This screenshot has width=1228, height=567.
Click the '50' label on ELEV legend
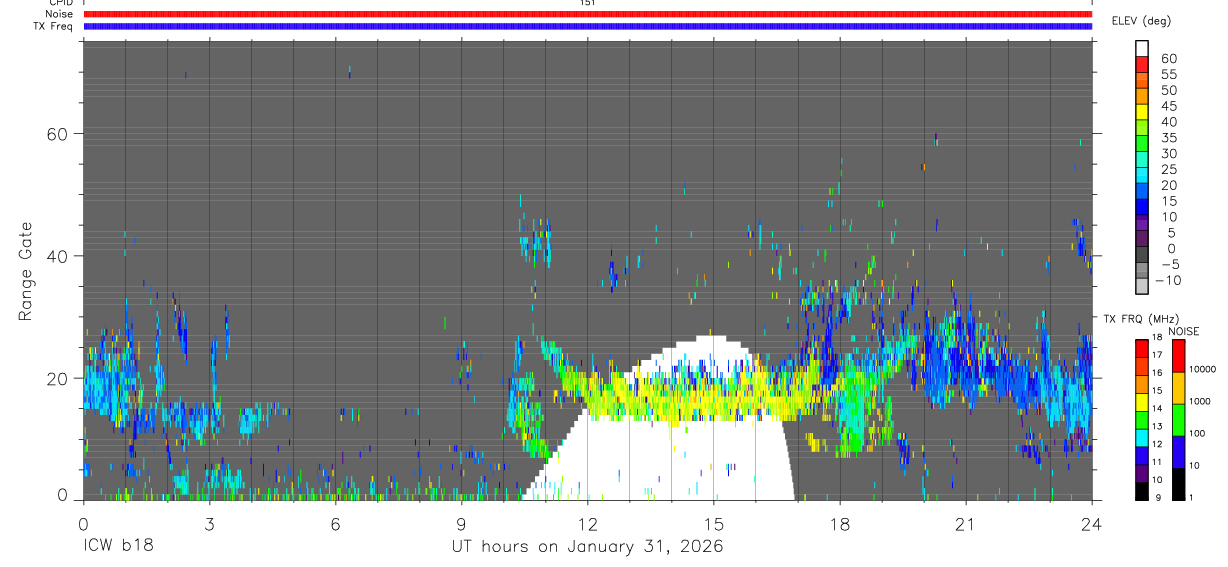coord(1168,90)
